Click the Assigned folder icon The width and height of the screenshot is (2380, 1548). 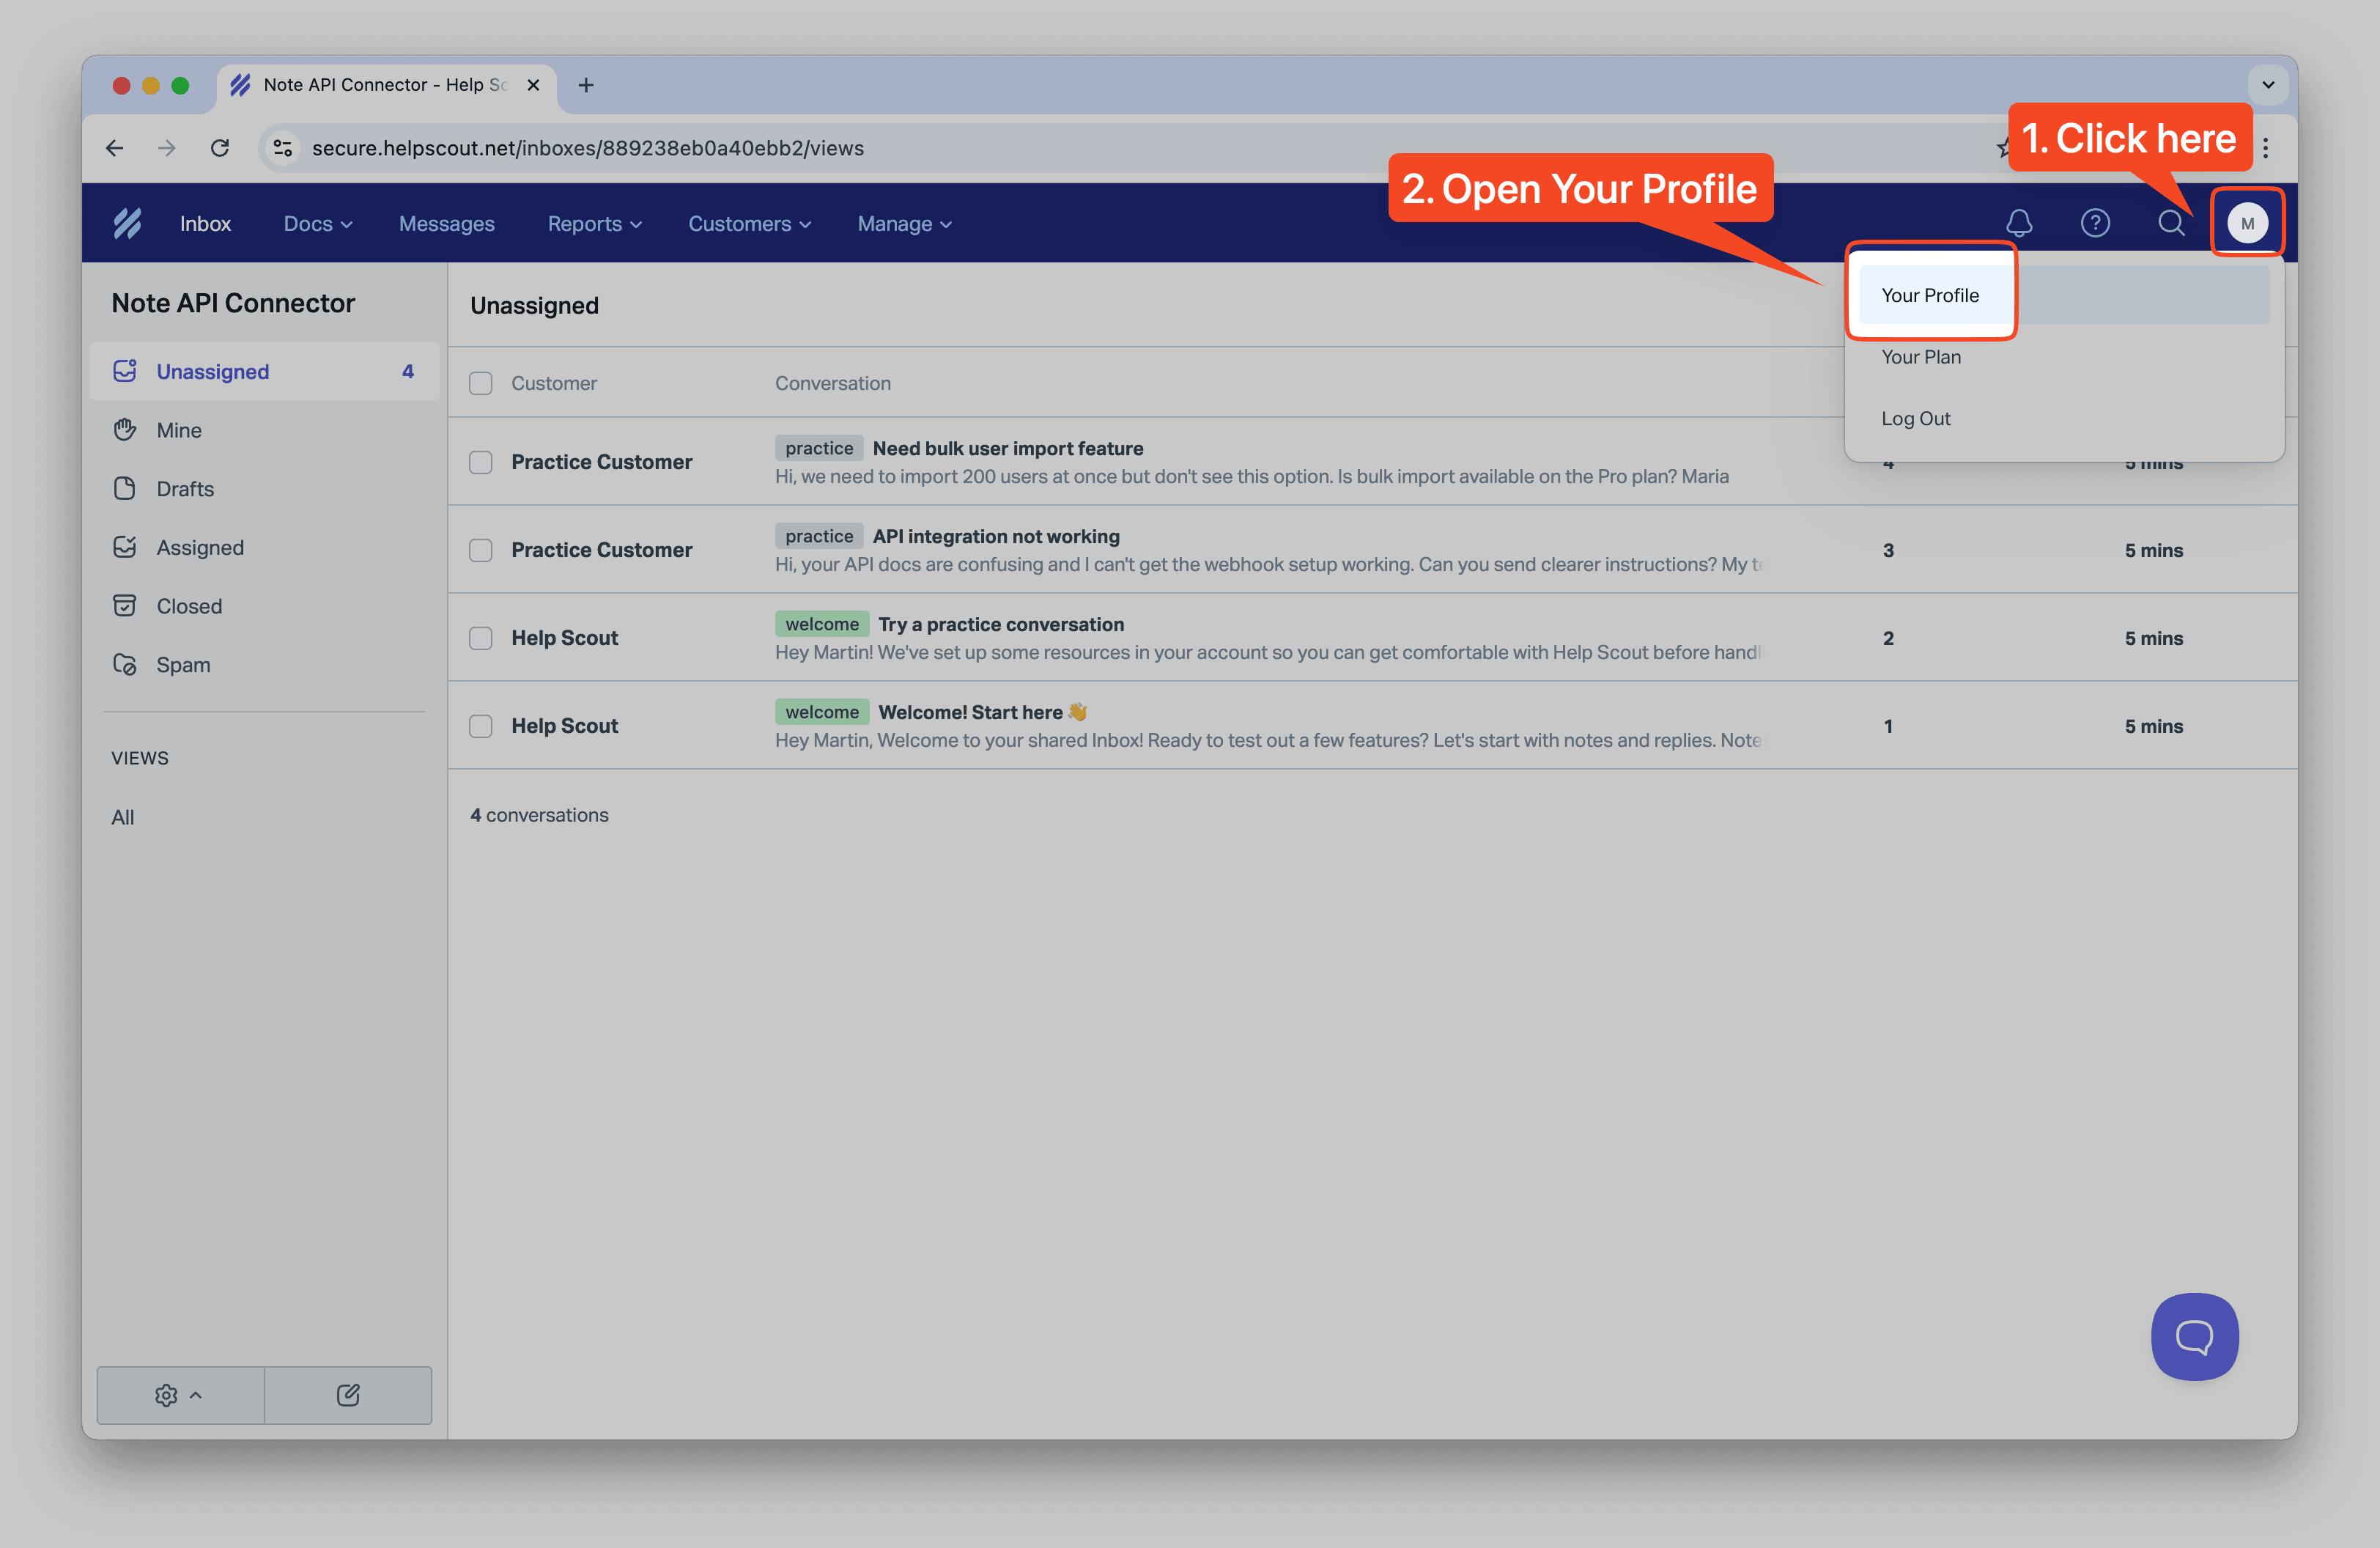[x=125, y=547]
